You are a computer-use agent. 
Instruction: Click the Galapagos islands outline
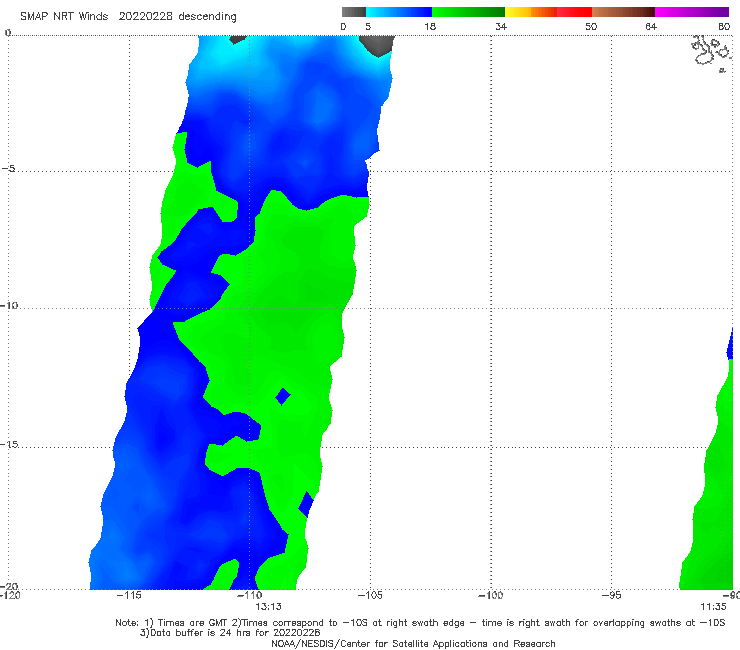(712, 53)
